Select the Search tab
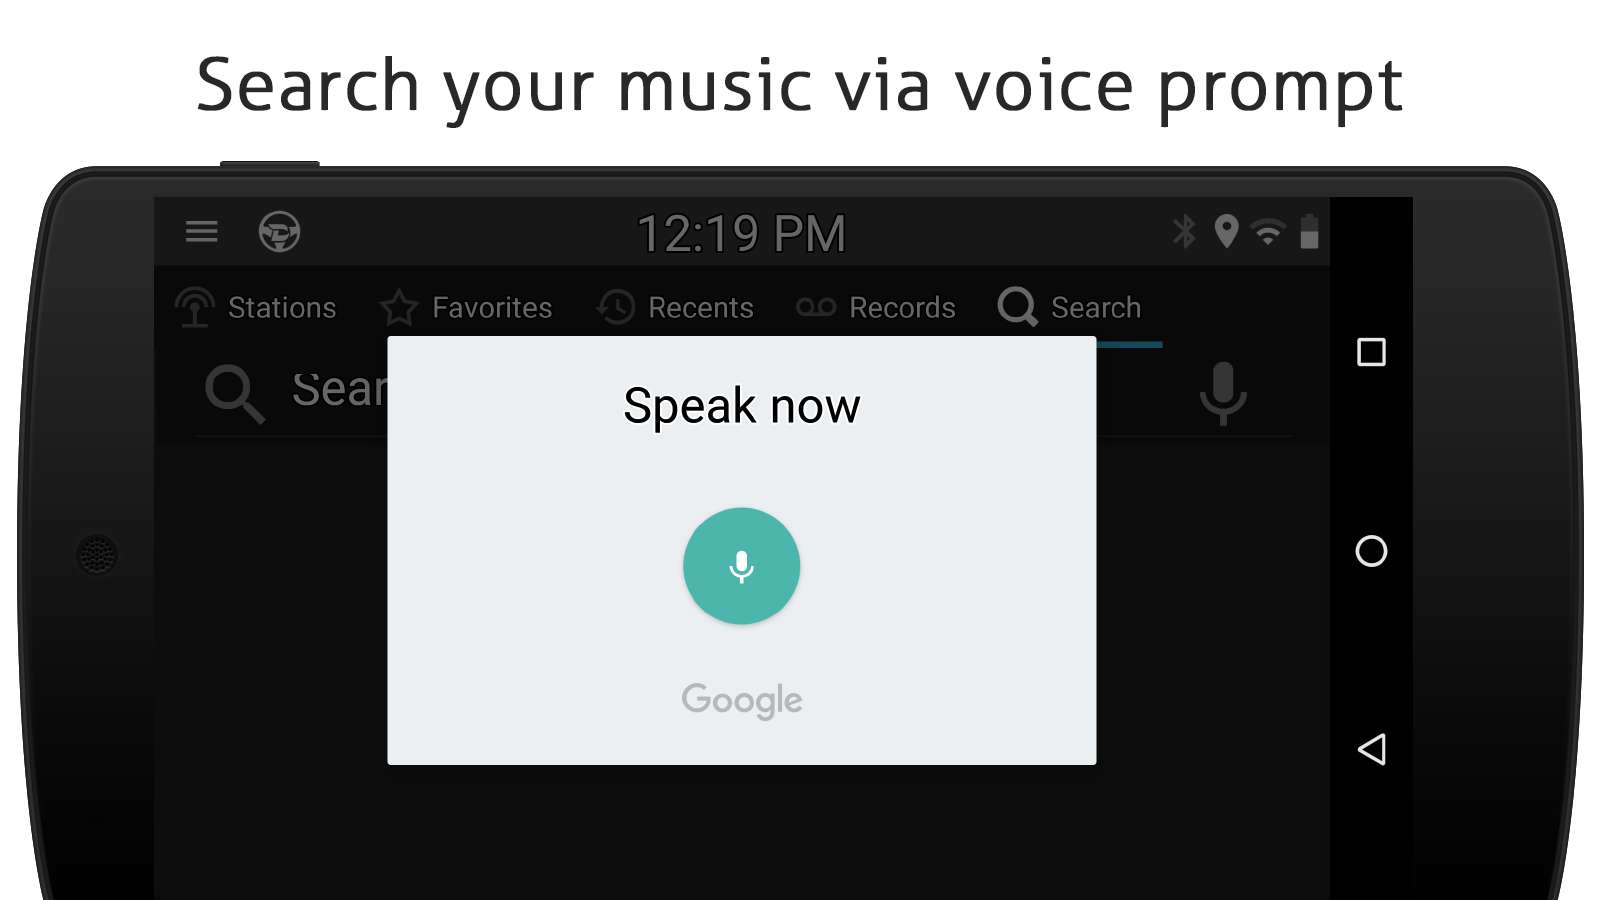Screen dimensions: 1600x900 coord(1069,307)
